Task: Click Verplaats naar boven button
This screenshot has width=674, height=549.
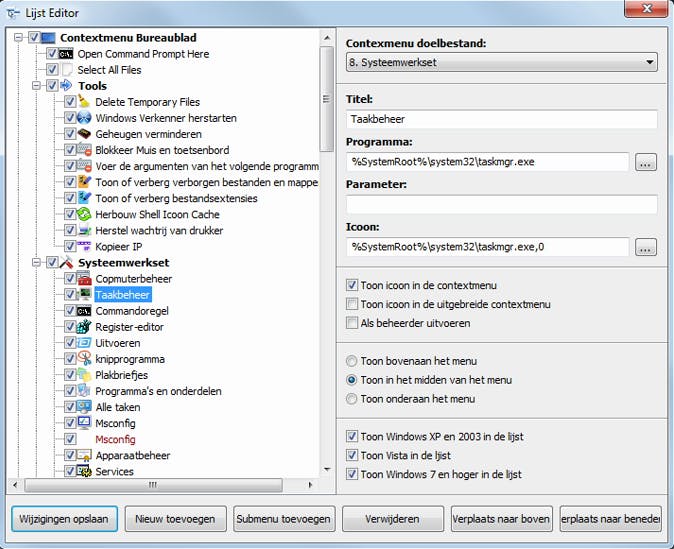Action: click(x=502, y=519)
